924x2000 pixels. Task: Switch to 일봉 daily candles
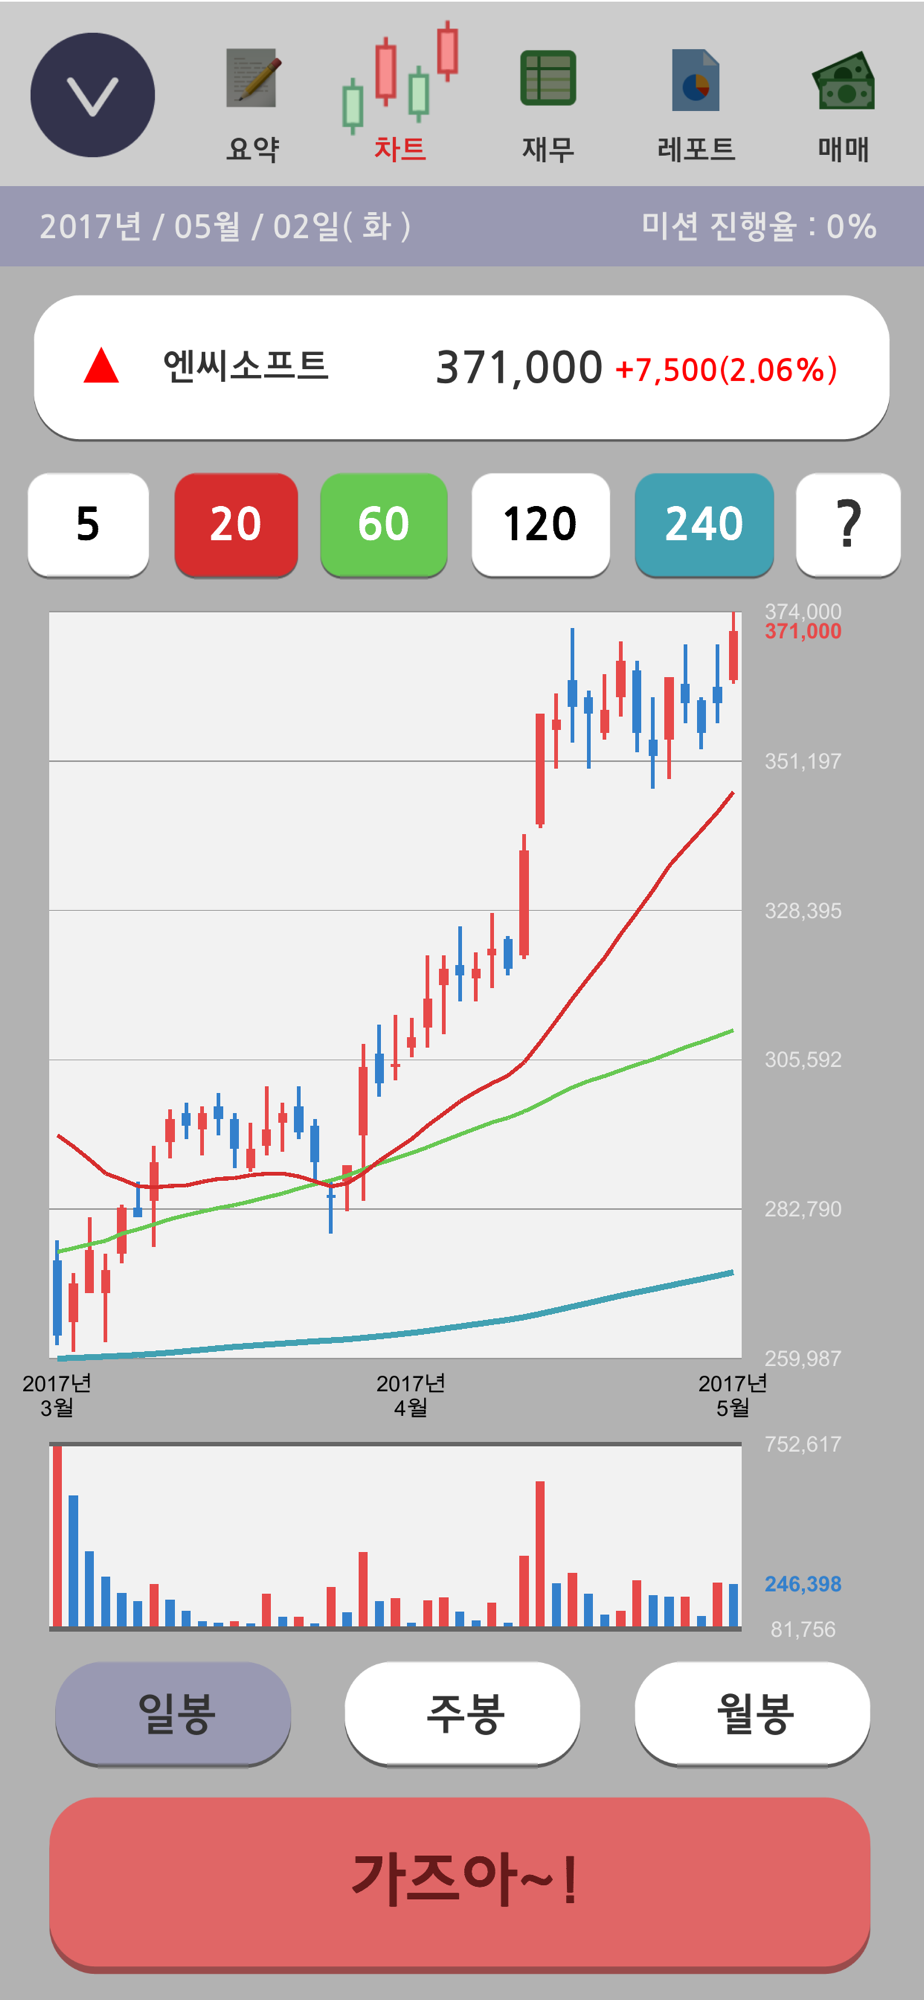coord(173,1713)
